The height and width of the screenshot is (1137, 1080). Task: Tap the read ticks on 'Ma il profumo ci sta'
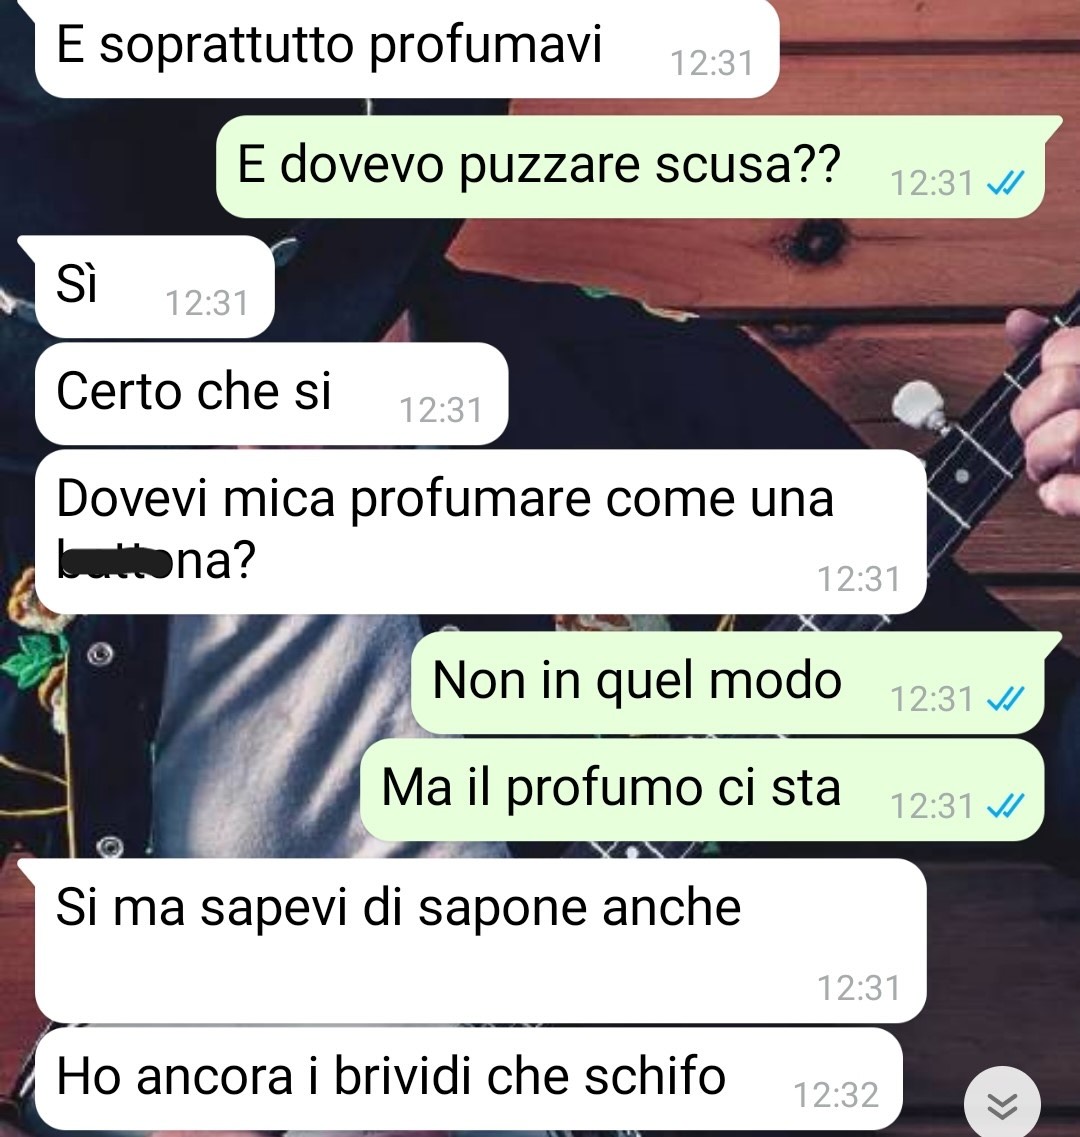coord(1006,806)
